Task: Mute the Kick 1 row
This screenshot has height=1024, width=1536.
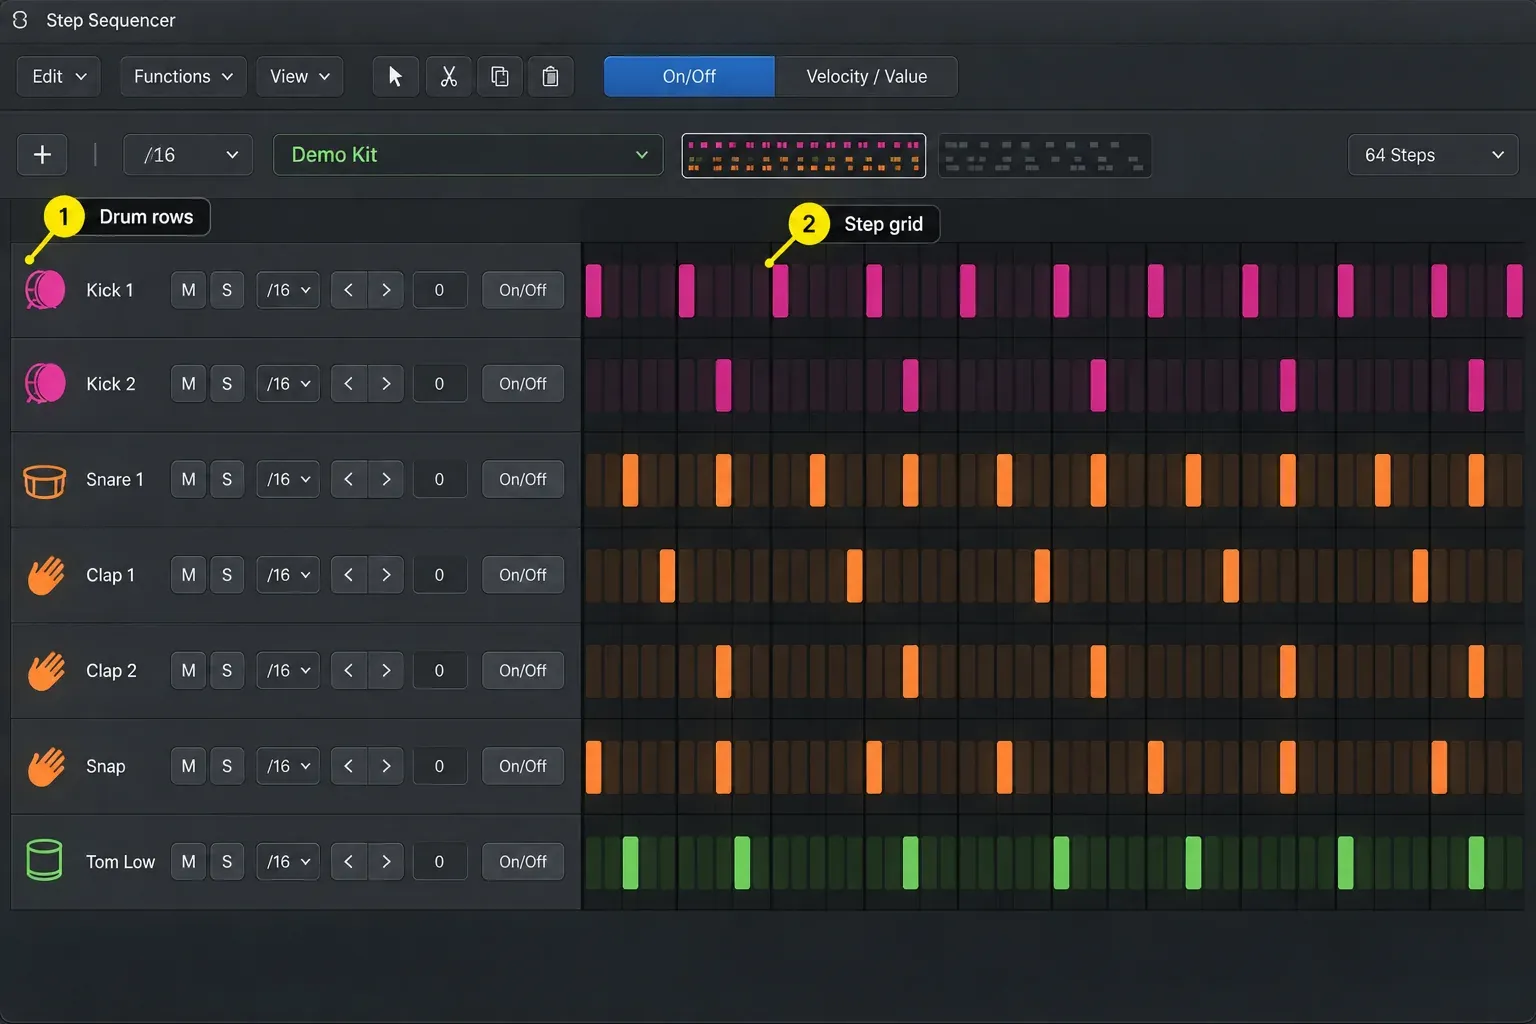Action: (x=188, y=290)
